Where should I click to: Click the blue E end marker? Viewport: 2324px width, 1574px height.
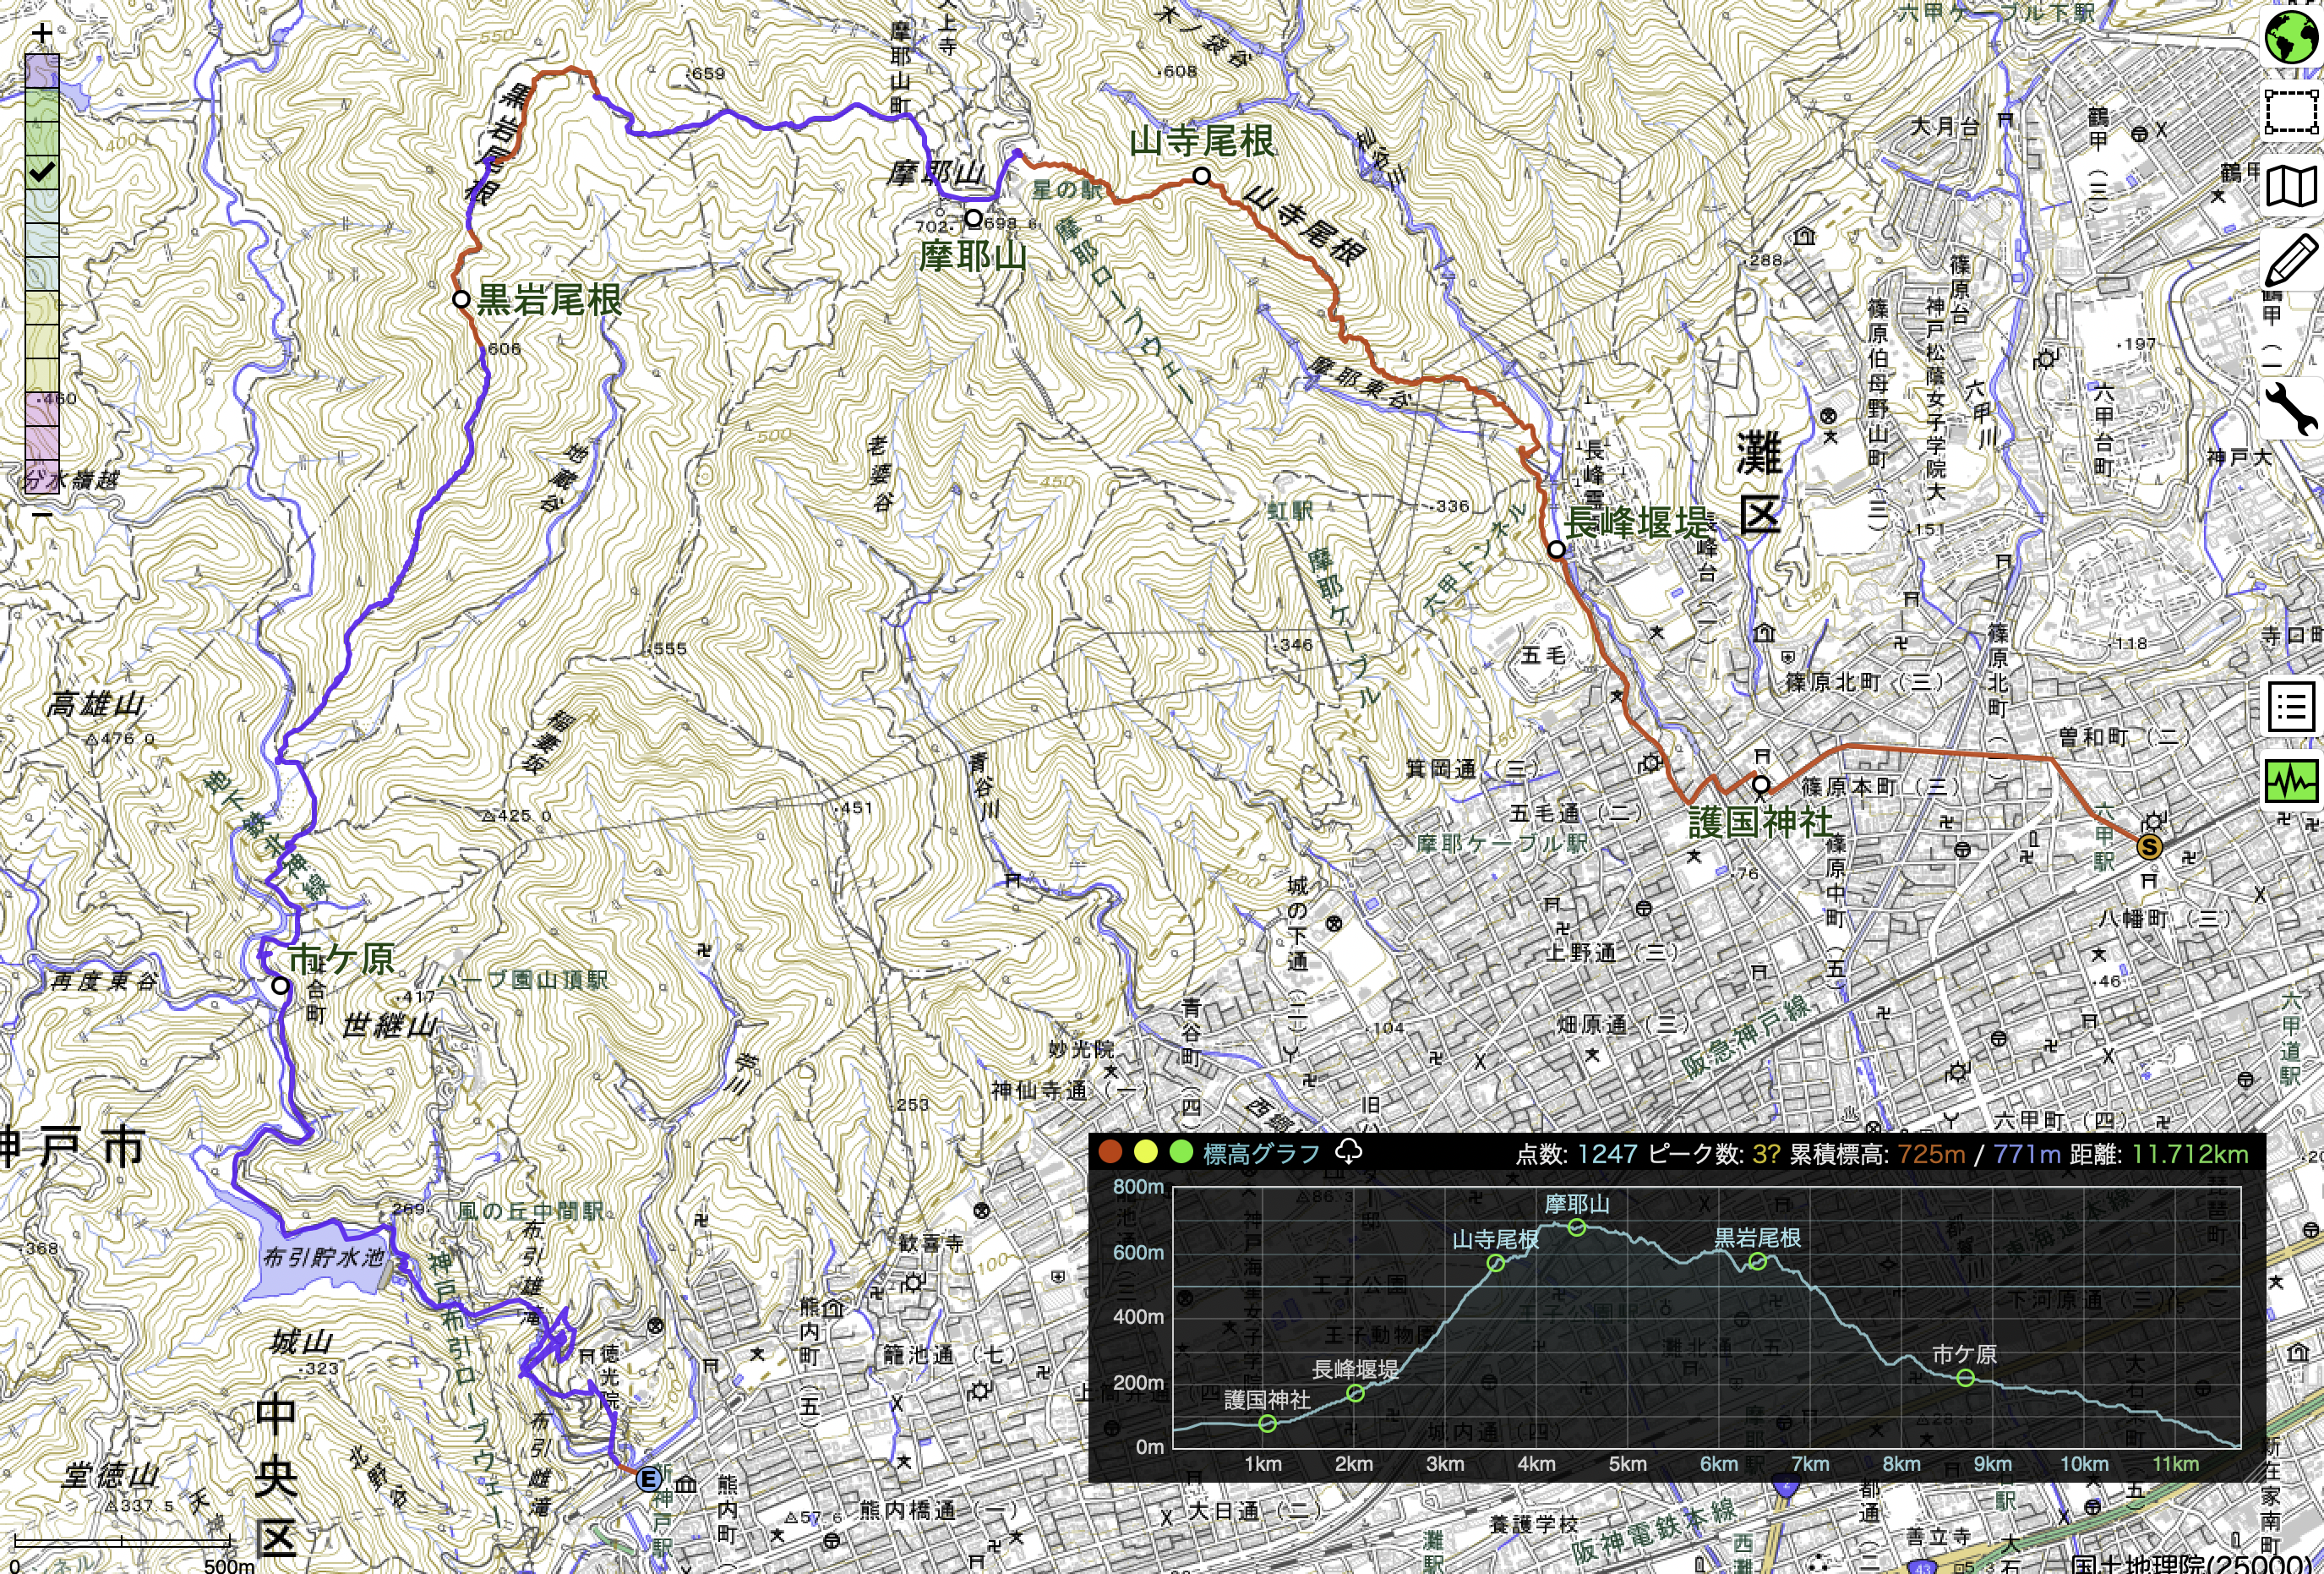(649, 1479)
